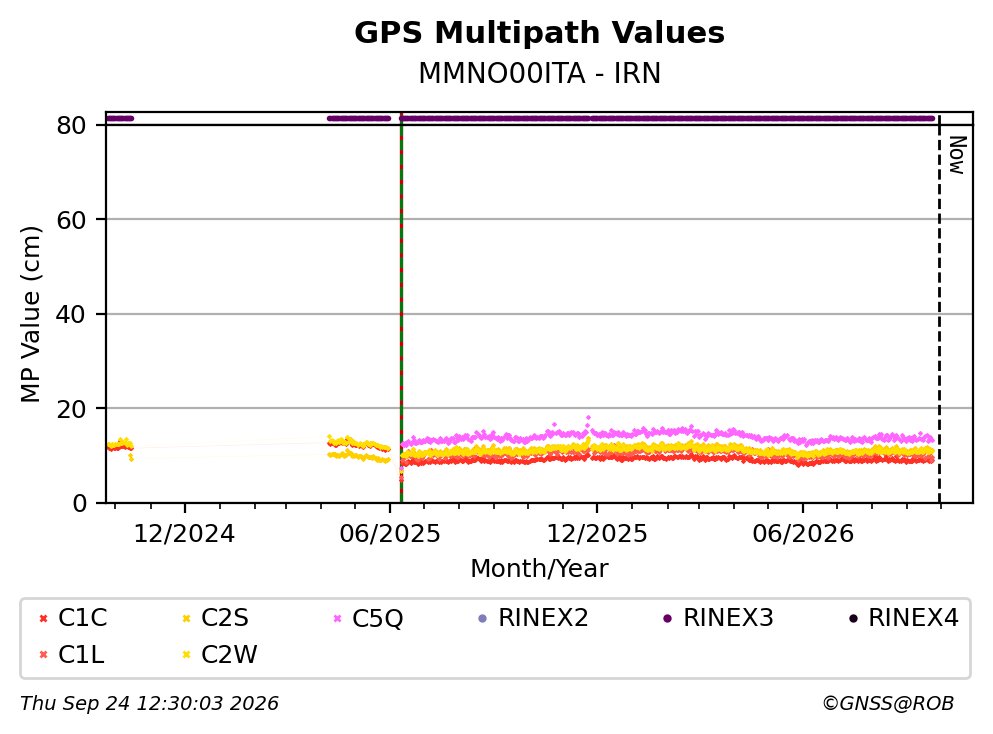Select the C1C legend label
This screenshot has width=993, height=734.
82,618
